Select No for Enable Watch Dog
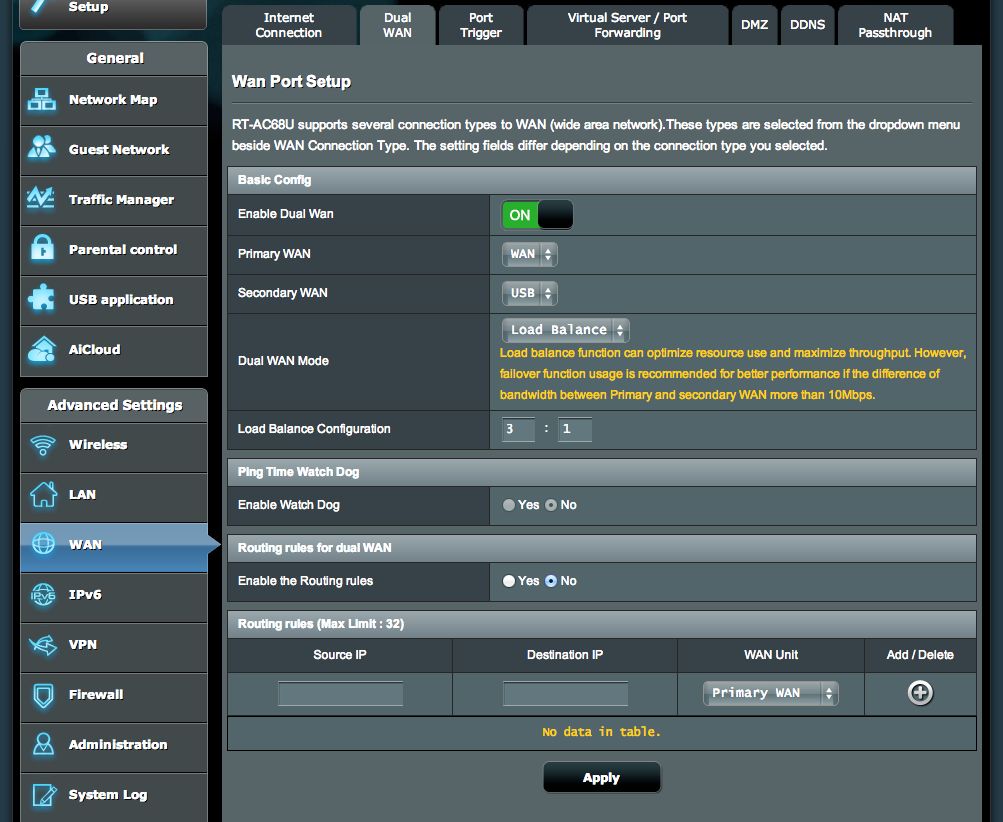 pos(551,505)
